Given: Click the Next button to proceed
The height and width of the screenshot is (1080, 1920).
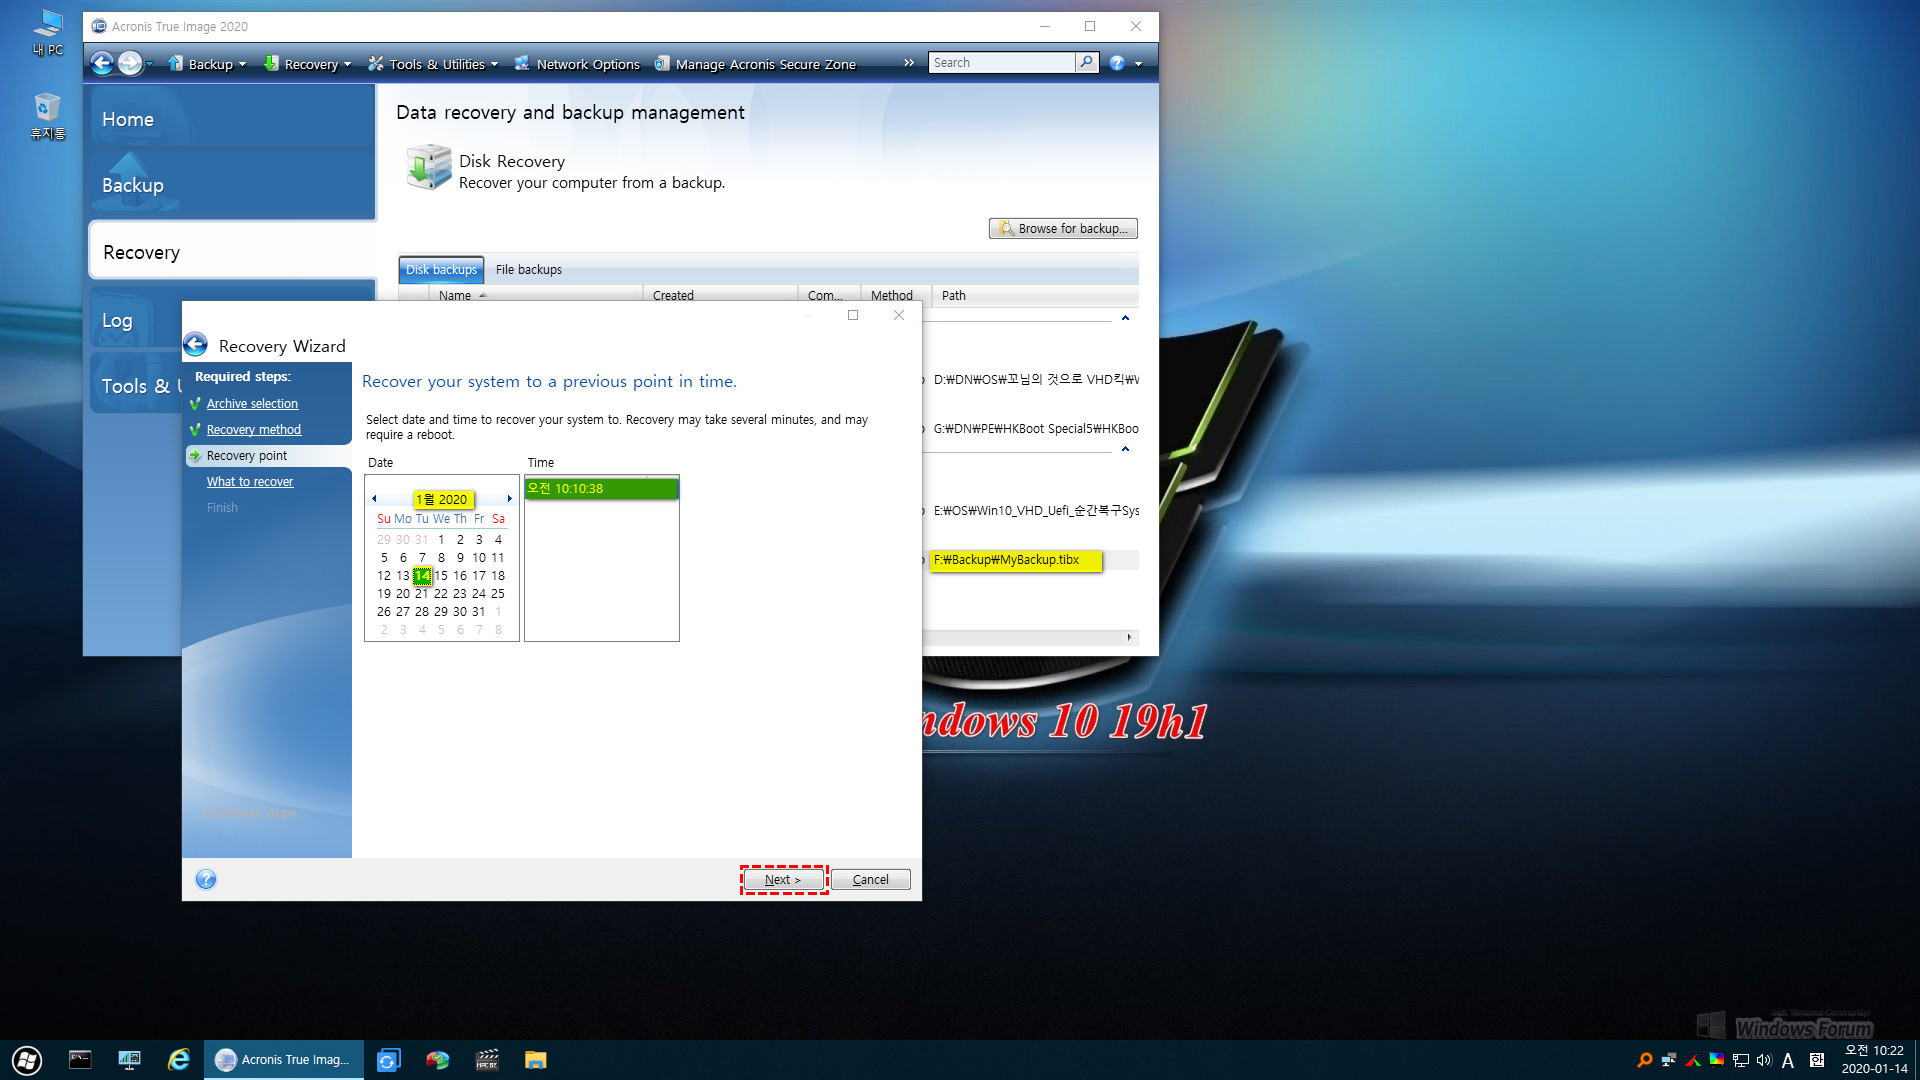Looking at the screenshot, I should point(782,880).
